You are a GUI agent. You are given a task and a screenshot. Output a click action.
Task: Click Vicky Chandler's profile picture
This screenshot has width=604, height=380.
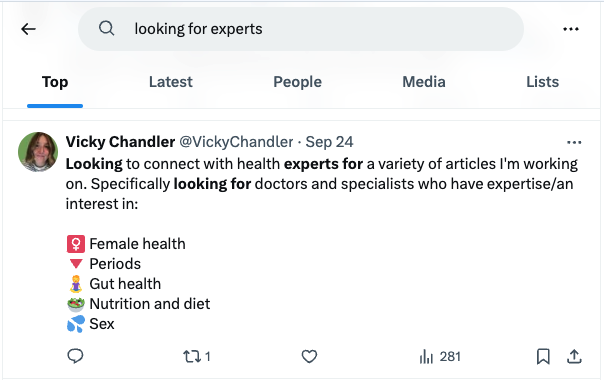(x=38, y=152)
